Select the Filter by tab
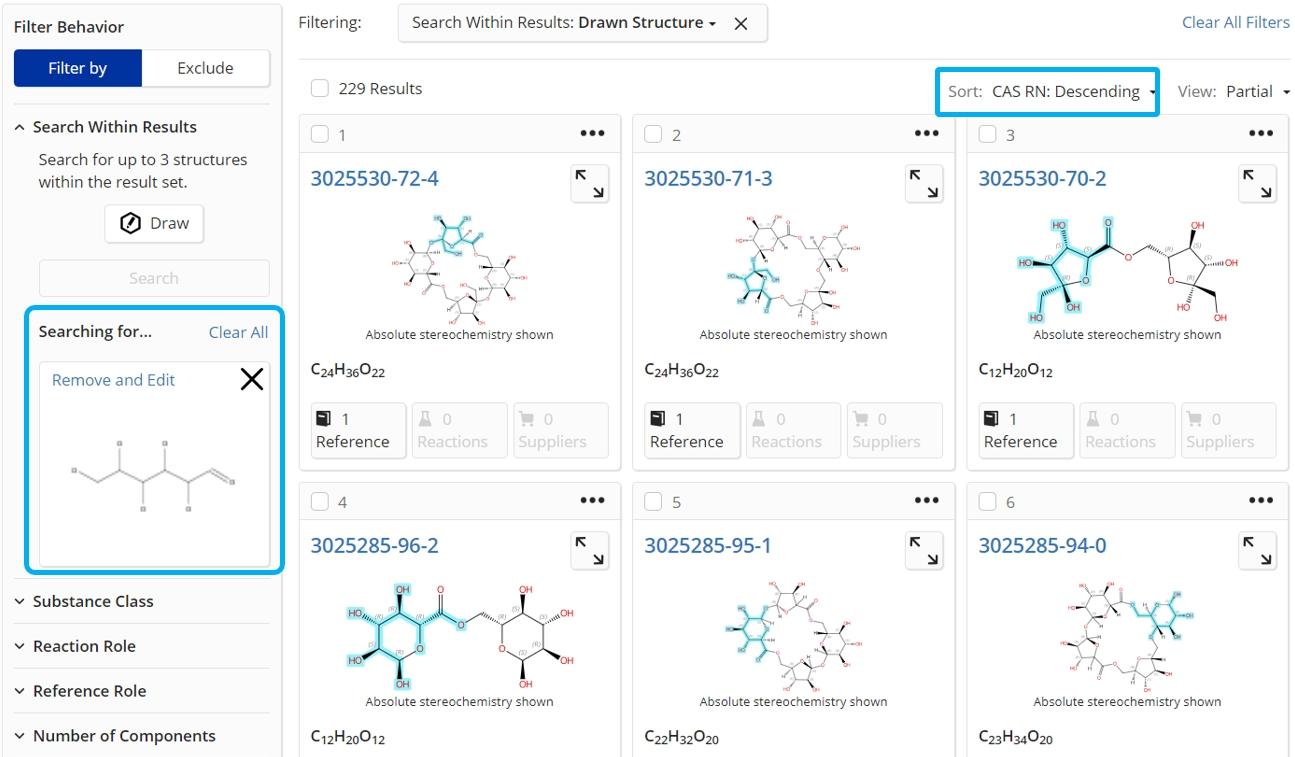The height and width of the screenshot is (757, 1295). point(78,68)
